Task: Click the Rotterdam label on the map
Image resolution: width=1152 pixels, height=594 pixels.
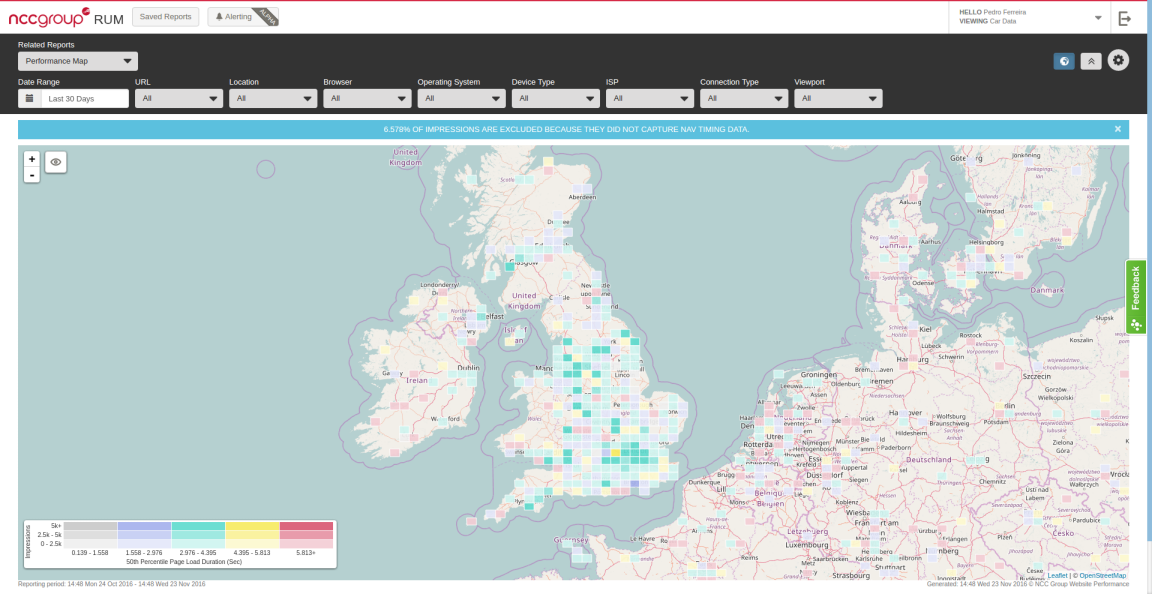Action: 760,444
